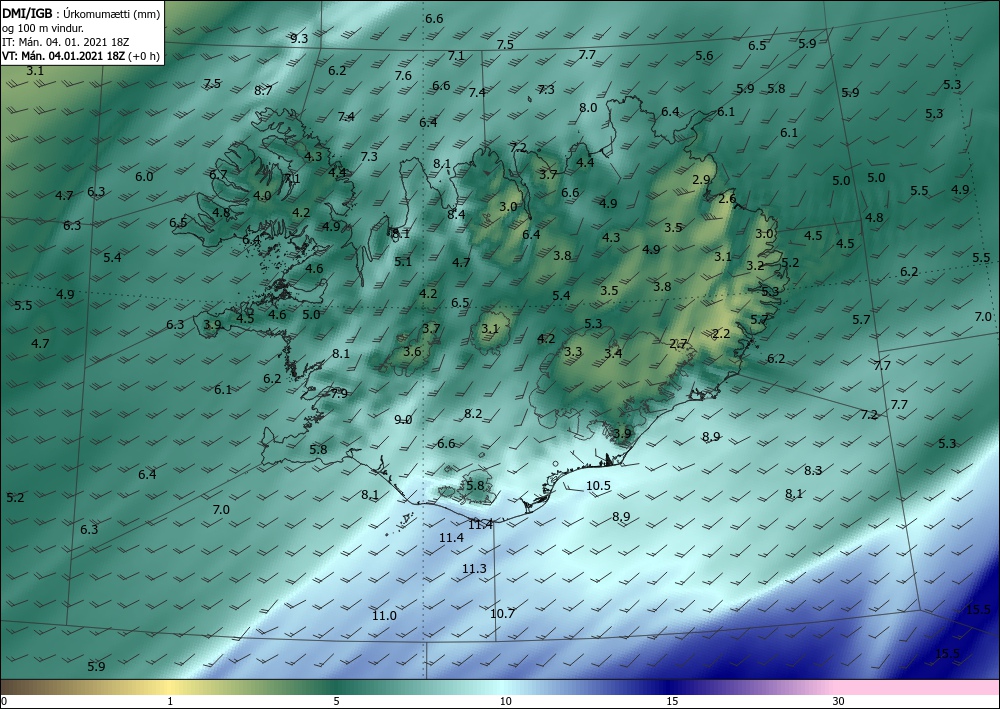Screen dimensions: 1000x709
Task: Click the "og 100 m vindur." label
Action: [x=43, y=28]
